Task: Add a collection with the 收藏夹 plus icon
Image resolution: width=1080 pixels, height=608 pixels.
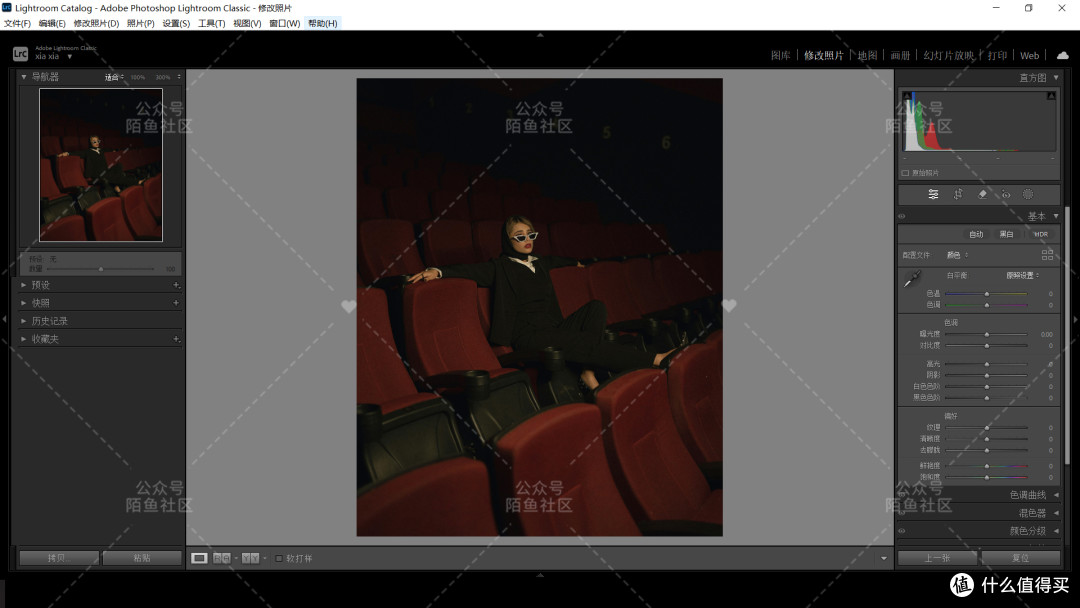Action: coord(176,339)
